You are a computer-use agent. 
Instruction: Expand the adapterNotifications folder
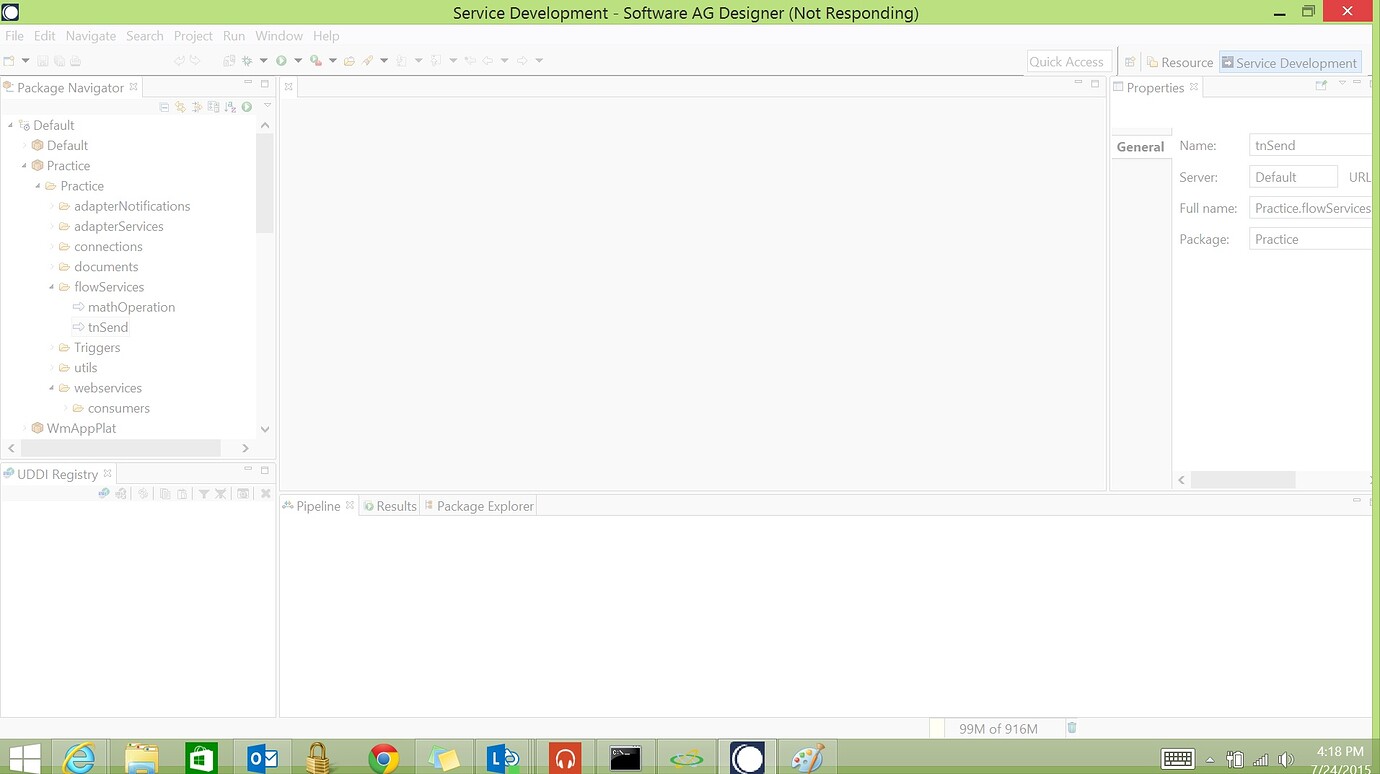pos(52,206)
